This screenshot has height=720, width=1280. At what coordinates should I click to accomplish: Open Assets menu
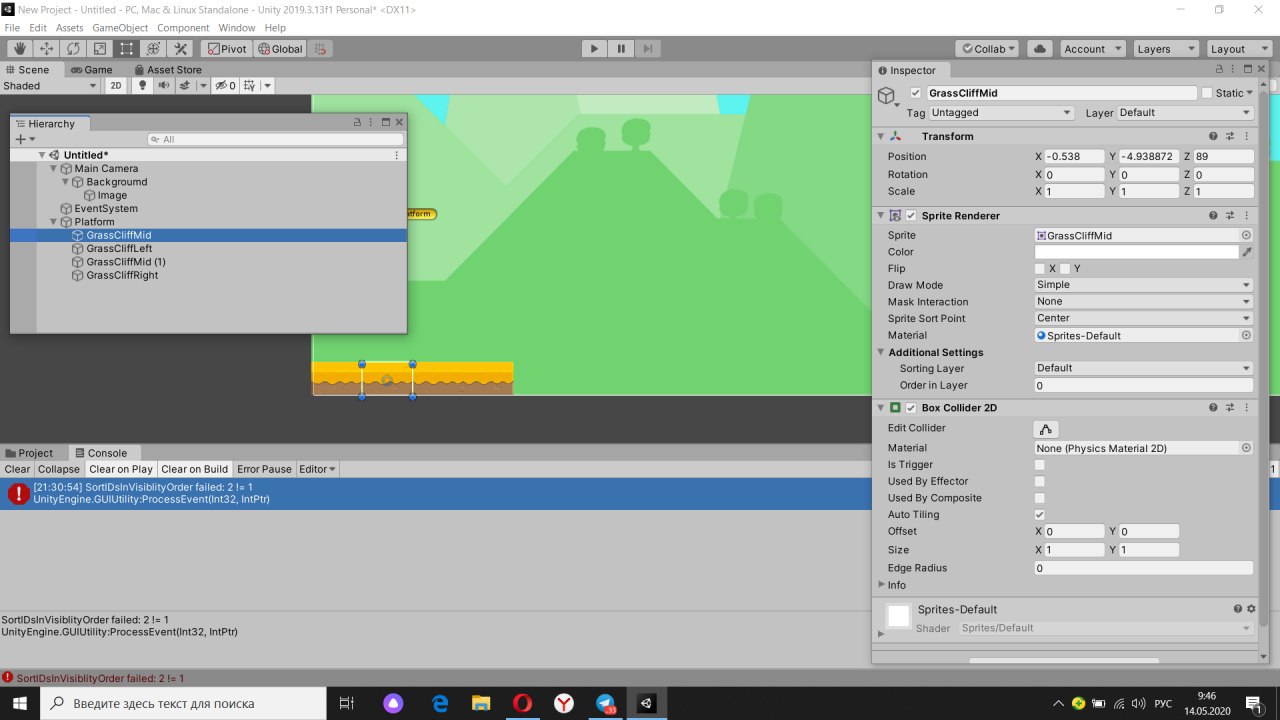coord(69,28)
